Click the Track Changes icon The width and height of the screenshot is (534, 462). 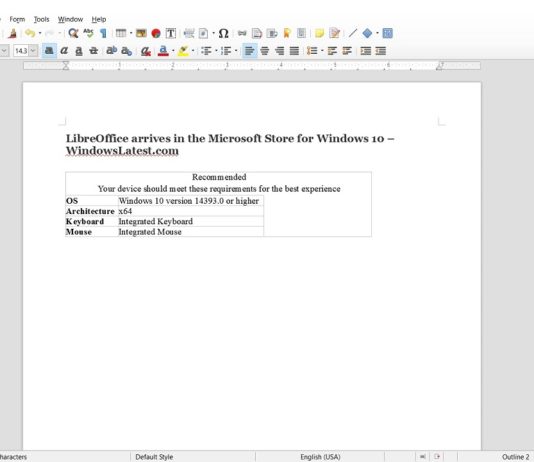pos(335,33)
